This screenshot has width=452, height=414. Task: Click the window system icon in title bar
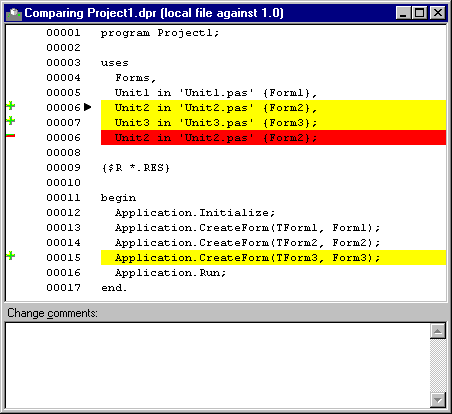(14, 14)
